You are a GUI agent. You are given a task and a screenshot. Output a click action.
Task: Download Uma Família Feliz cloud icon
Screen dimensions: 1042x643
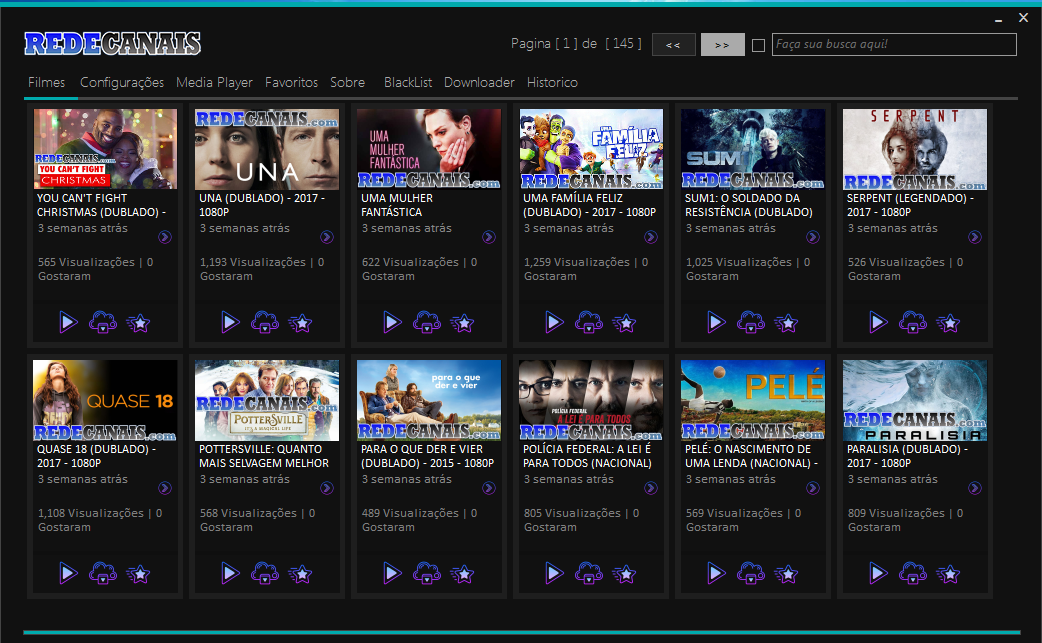pyautogui.click(x=589, y=323)
